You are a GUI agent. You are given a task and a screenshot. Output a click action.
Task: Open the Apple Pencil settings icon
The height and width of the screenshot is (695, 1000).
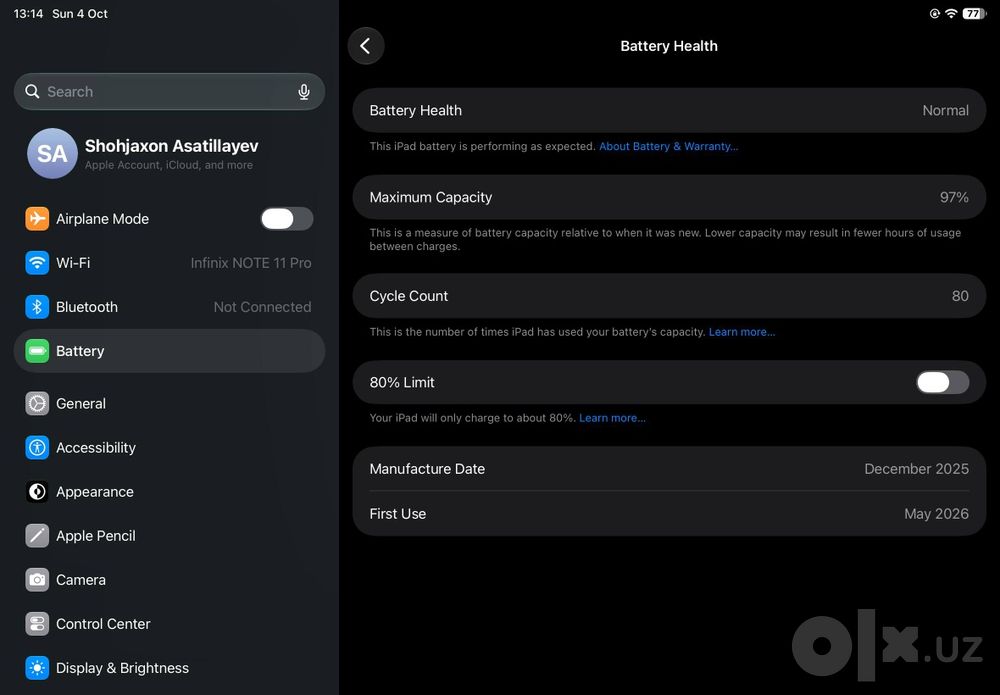tap(37, 536)
